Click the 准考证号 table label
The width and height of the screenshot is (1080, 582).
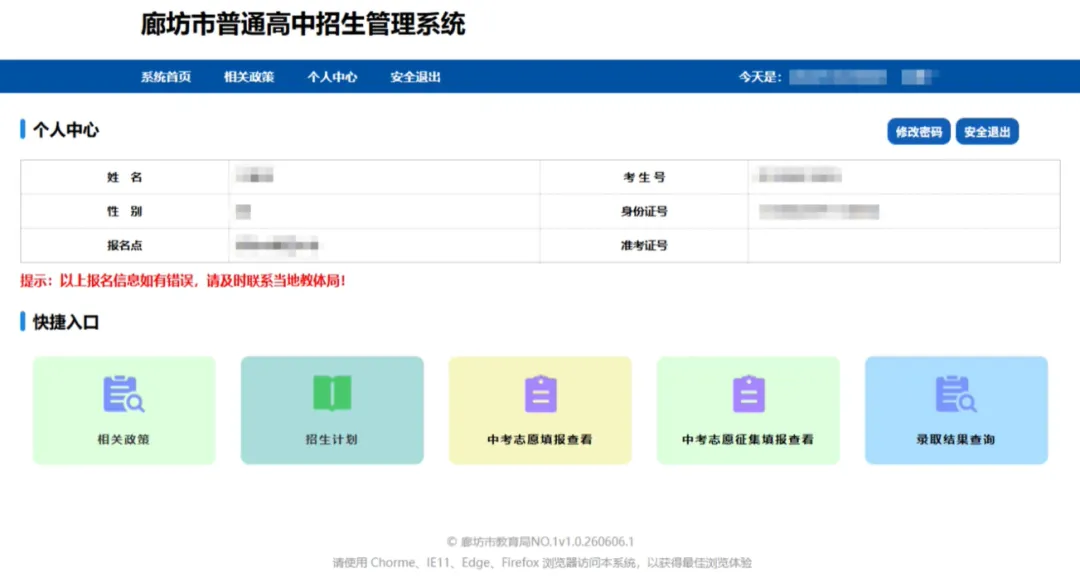[x=644, y=245]
